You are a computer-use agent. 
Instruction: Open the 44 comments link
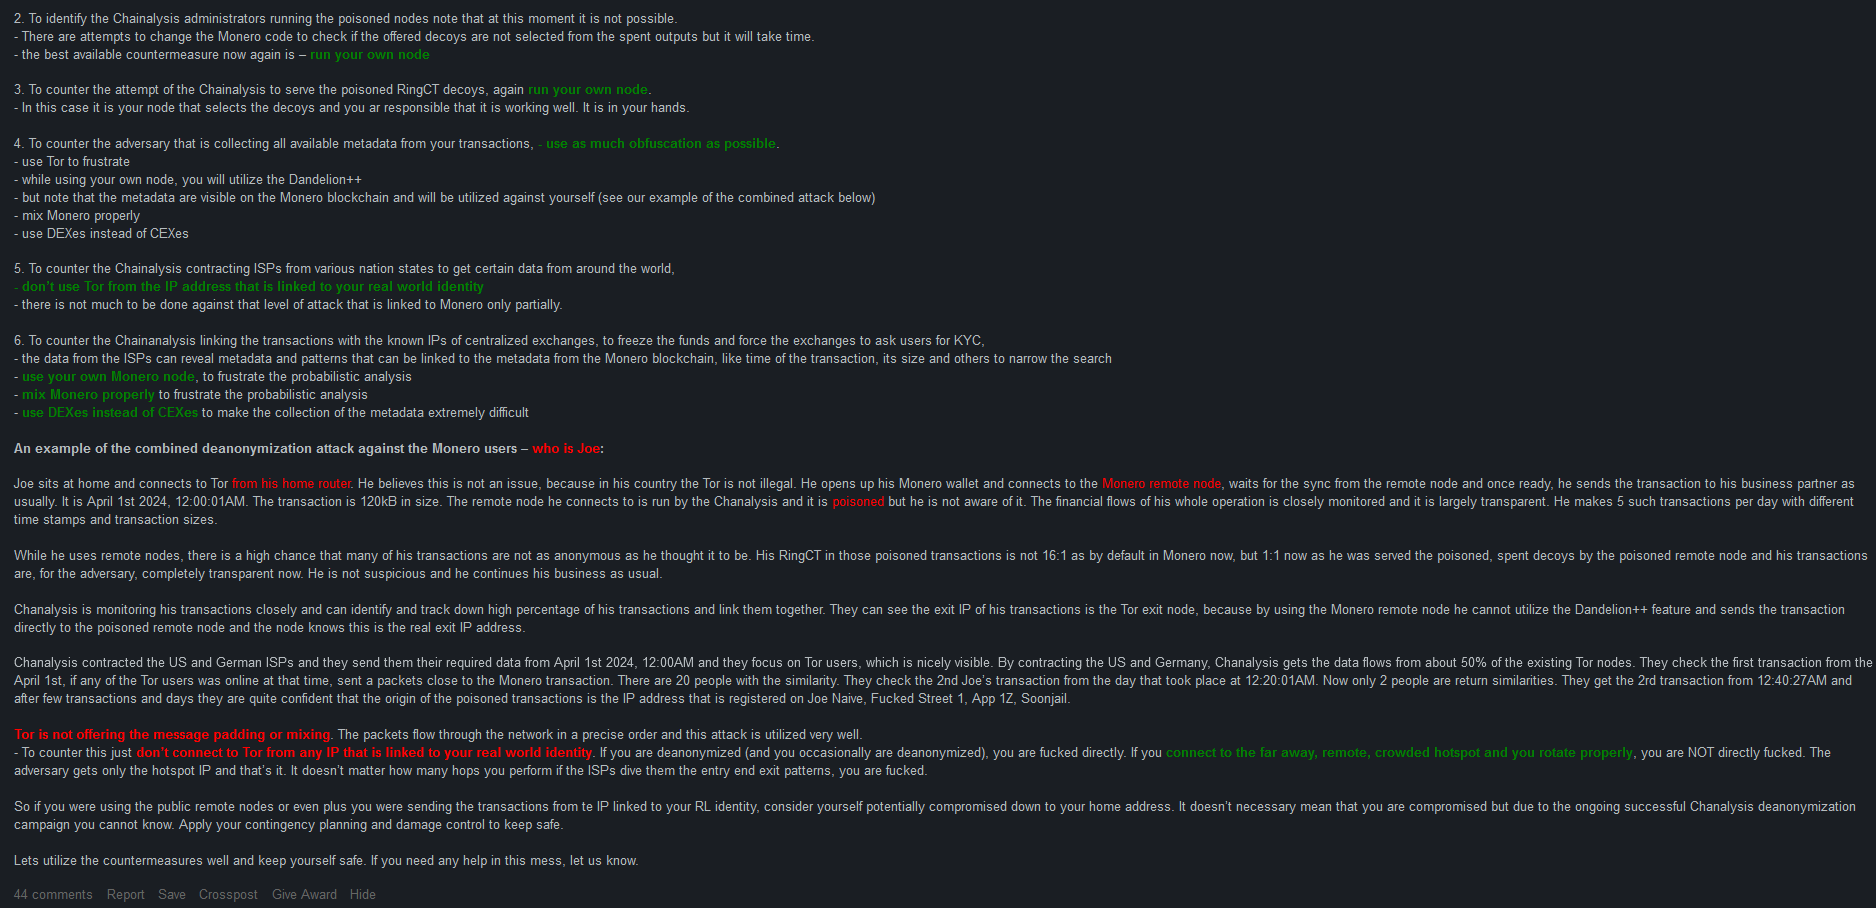pyautogui.click(x=53, y=894)
